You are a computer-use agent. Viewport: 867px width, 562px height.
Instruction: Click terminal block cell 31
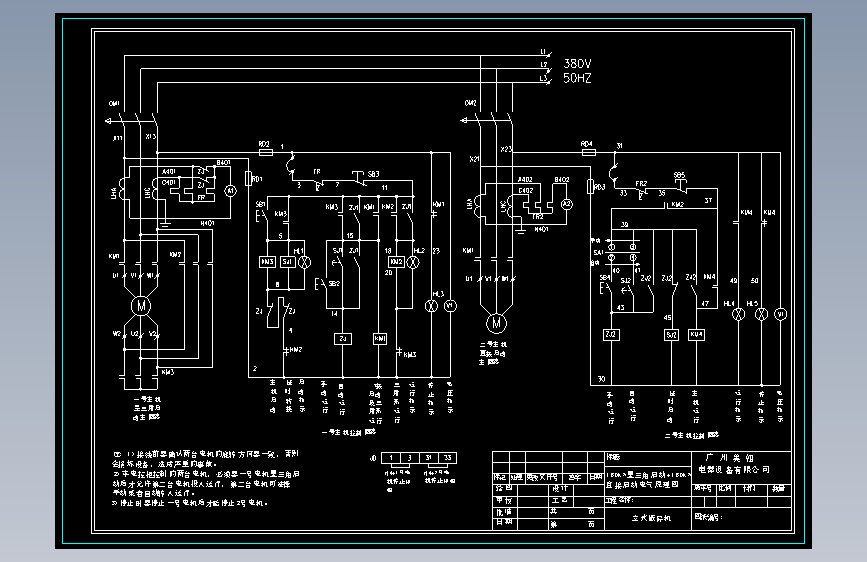coord(429,458)
